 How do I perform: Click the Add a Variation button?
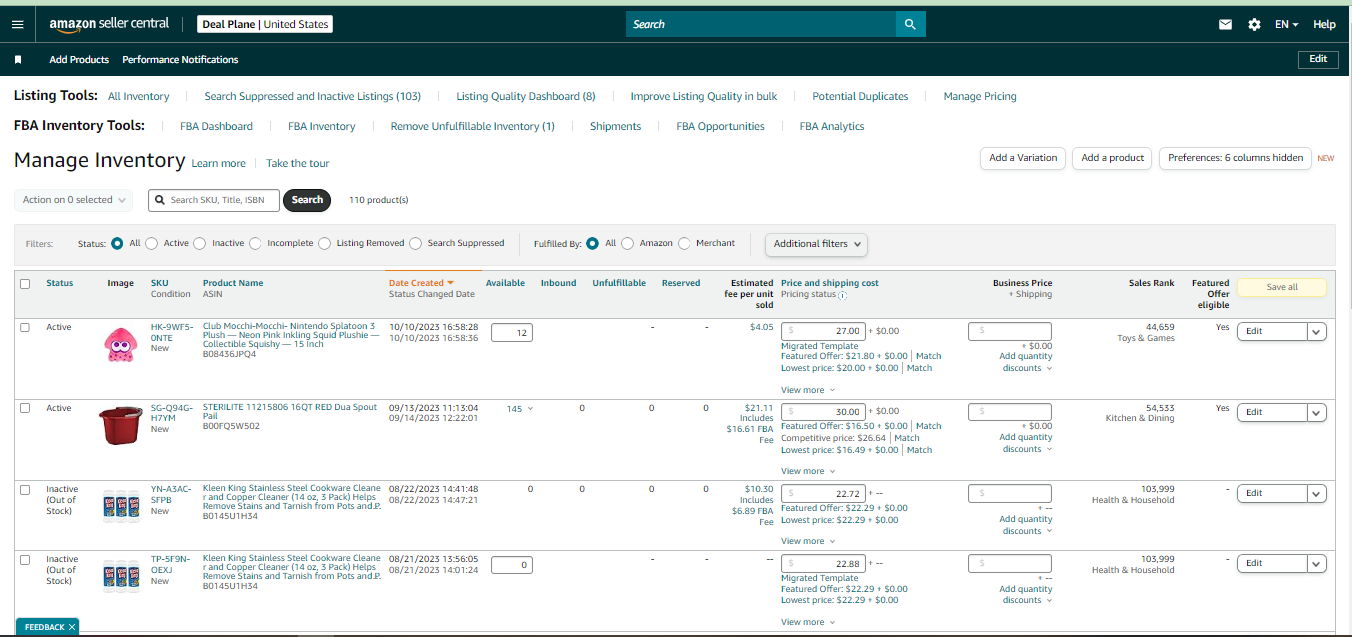1023,158
